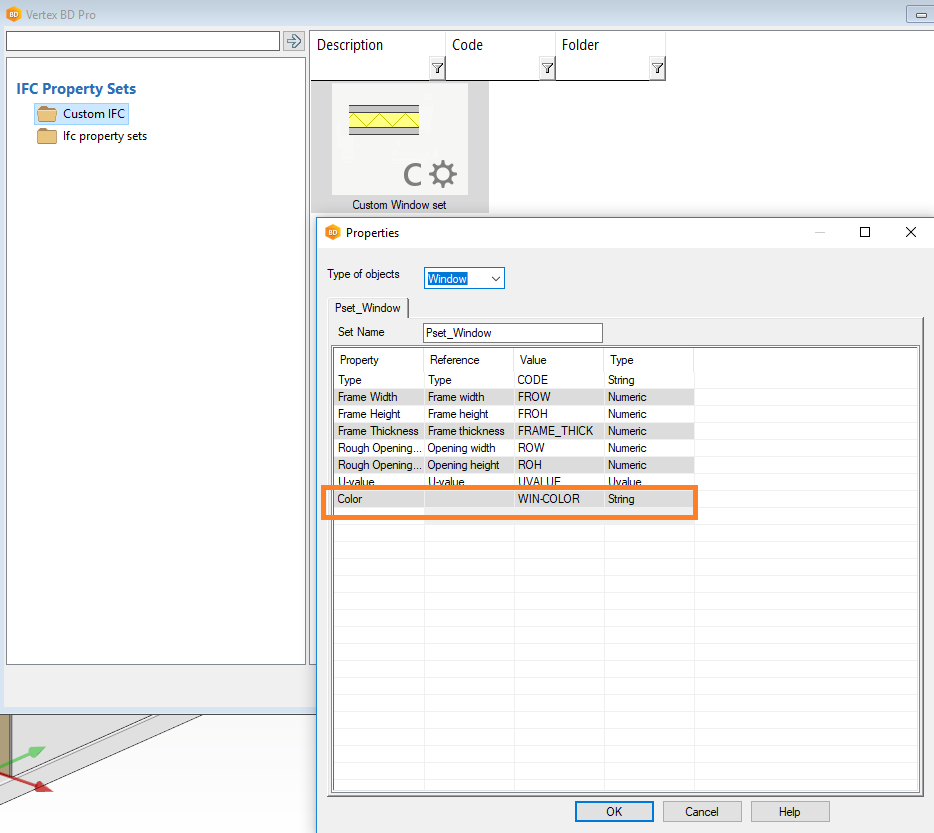Open Help for the Properties dialog
Viewport: 934px width, 833px height.
[789, 811]
